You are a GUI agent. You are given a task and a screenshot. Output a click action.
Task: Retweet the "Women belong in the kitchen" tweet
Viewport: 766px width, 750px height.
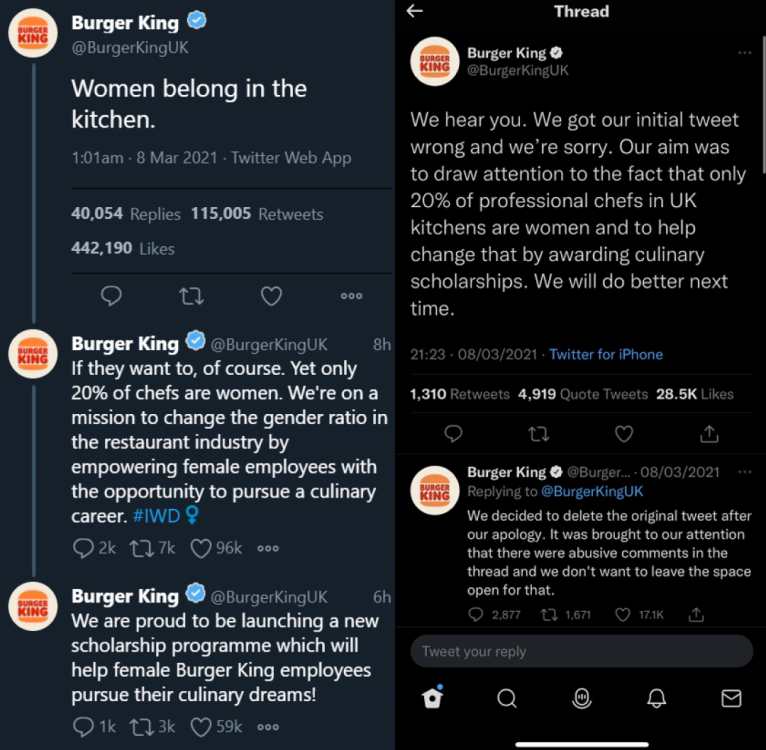(190, 296)
